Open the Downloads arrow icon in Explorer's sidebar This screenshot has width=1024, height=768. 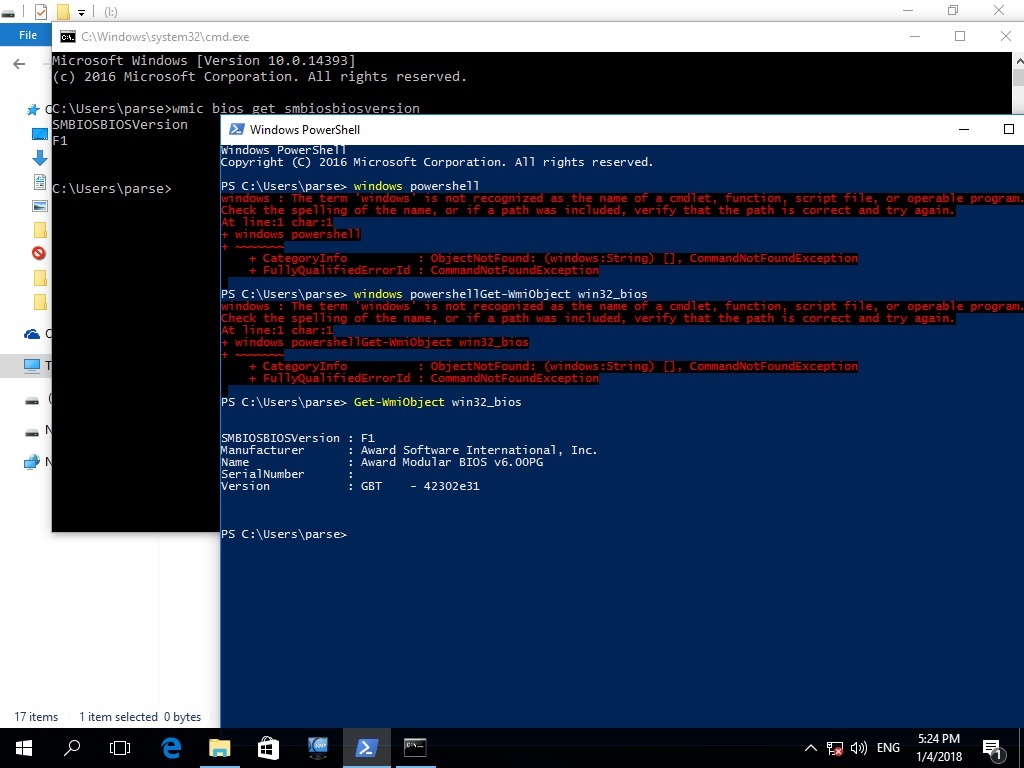pos(39,157)
